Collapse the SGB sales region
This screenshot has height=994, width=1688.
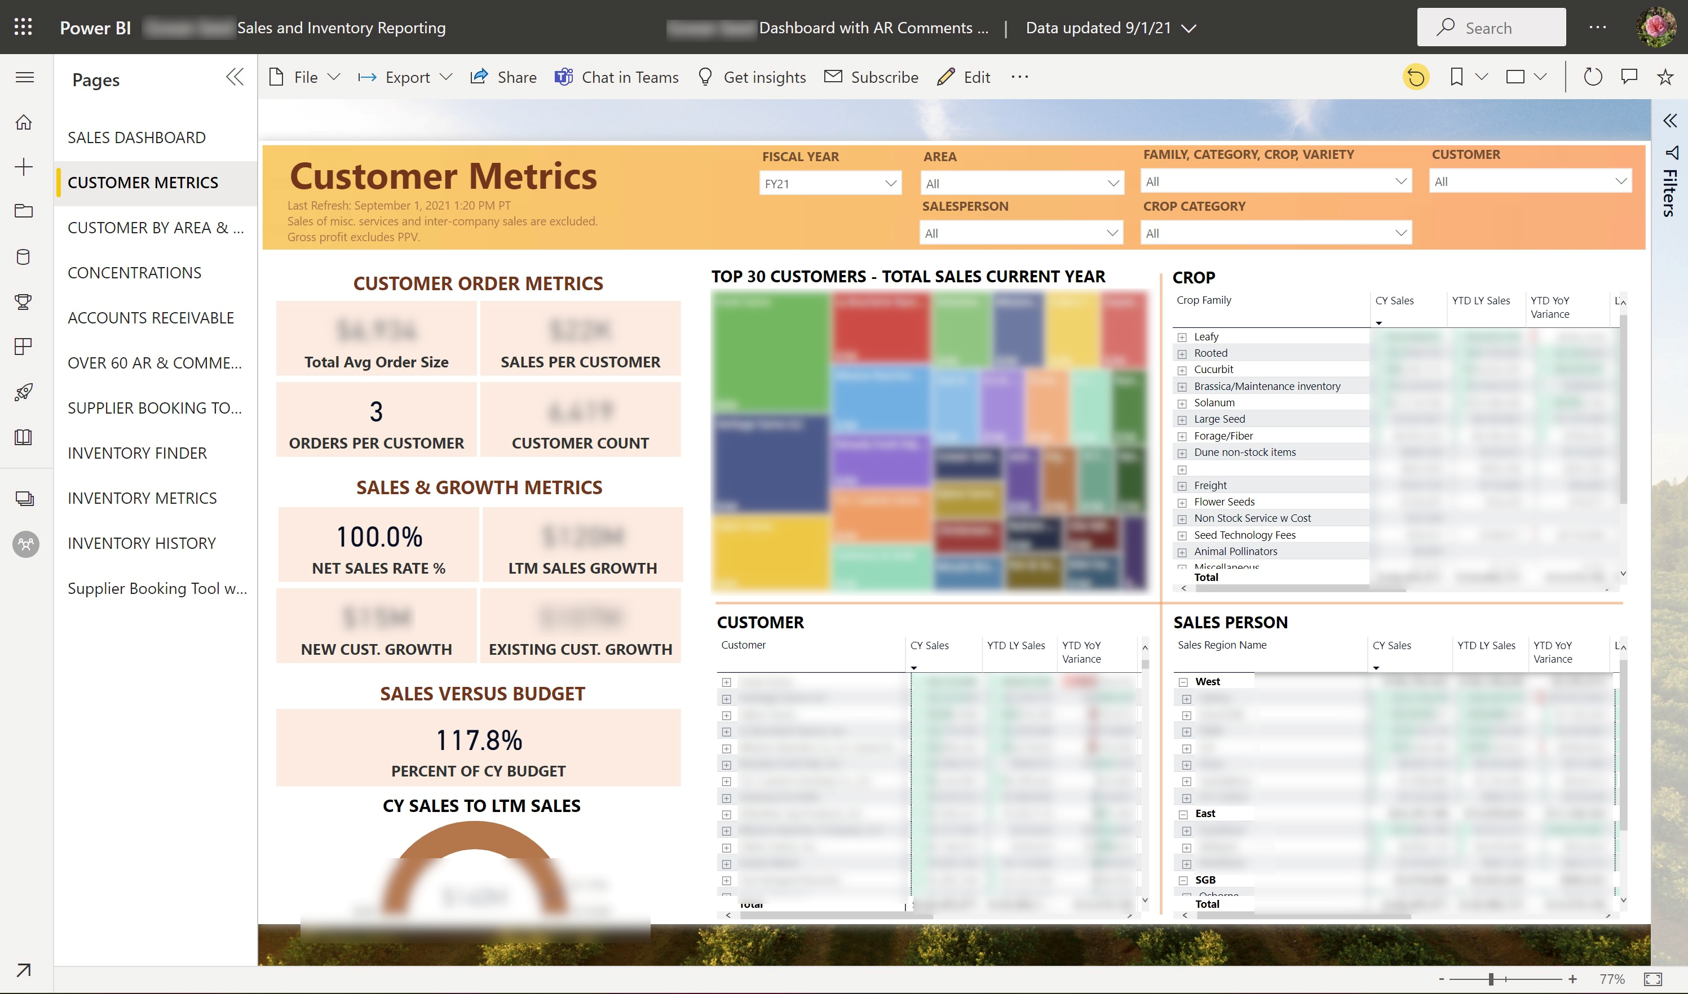pyautogui.click(x=1183, y=881)
